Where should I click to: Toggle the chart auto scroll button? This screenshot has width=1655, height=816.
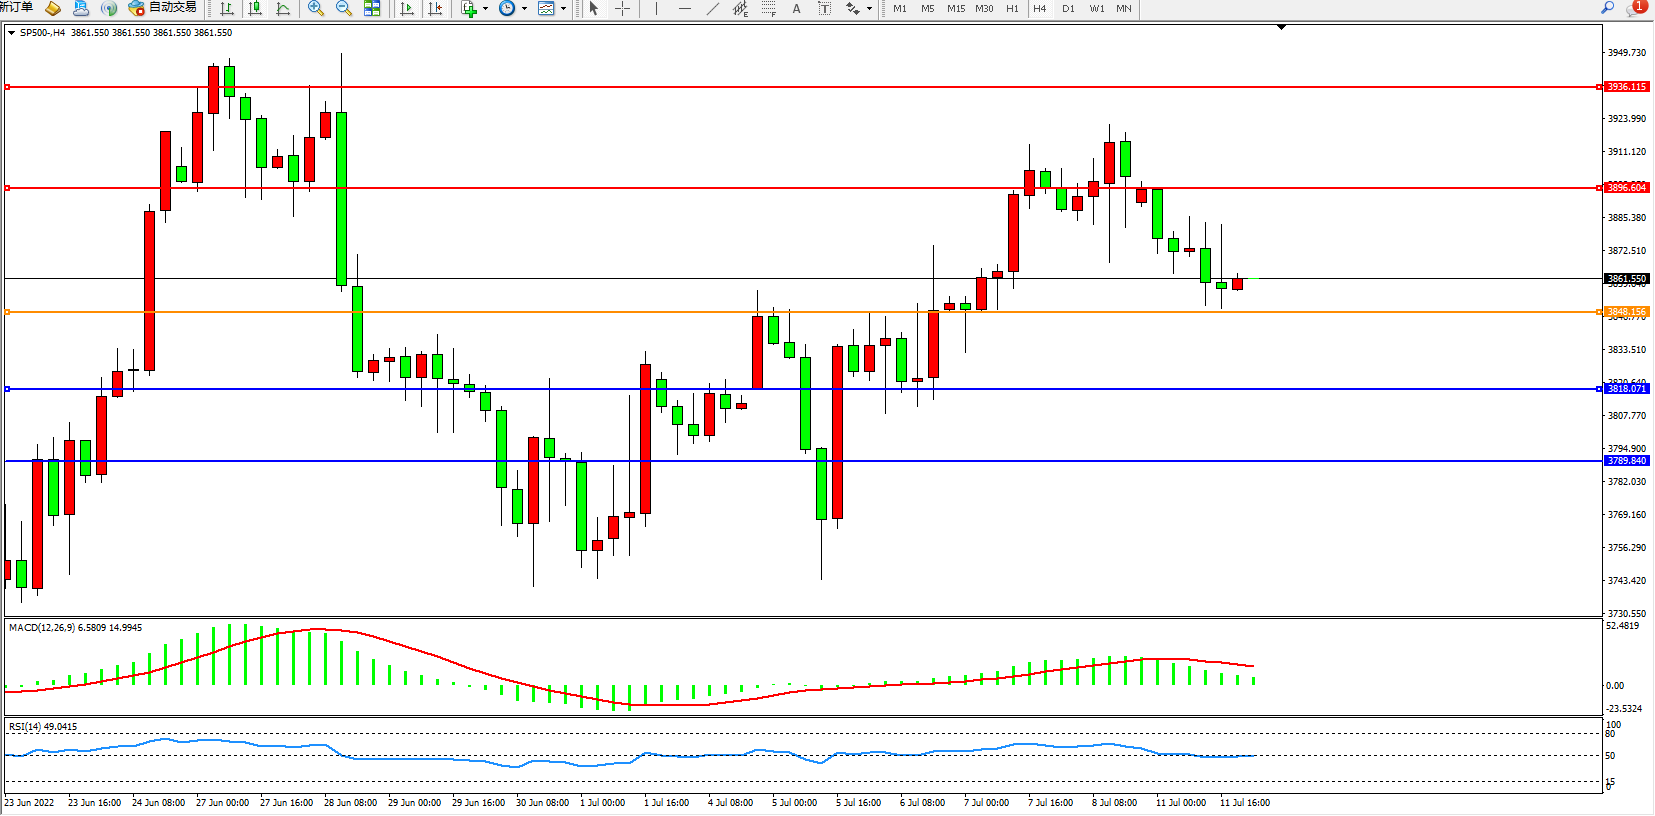click(x=407, y=9)
